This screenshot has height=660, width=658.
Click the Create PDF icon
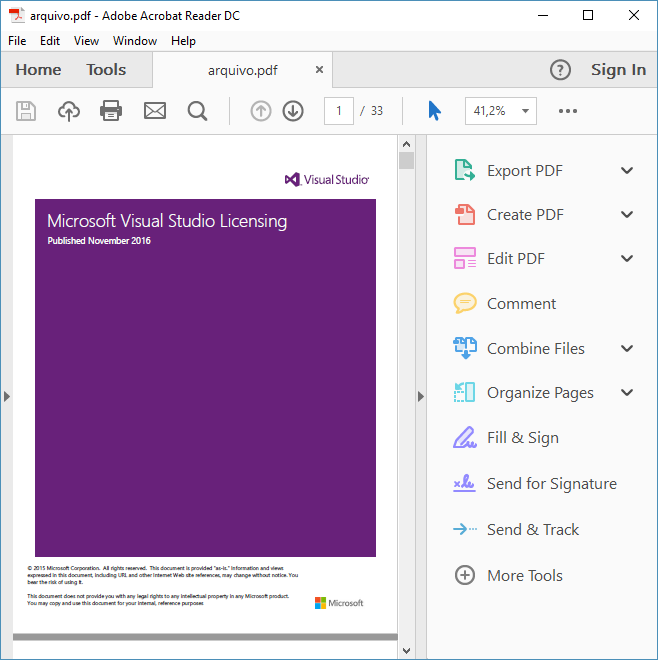point(465,215)
